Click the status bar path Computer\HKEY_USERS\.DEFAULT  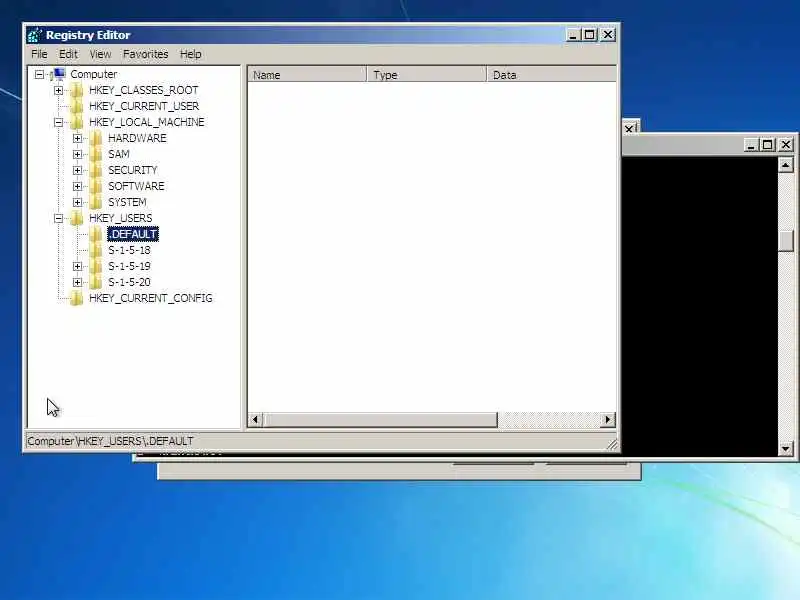point(110,441)
